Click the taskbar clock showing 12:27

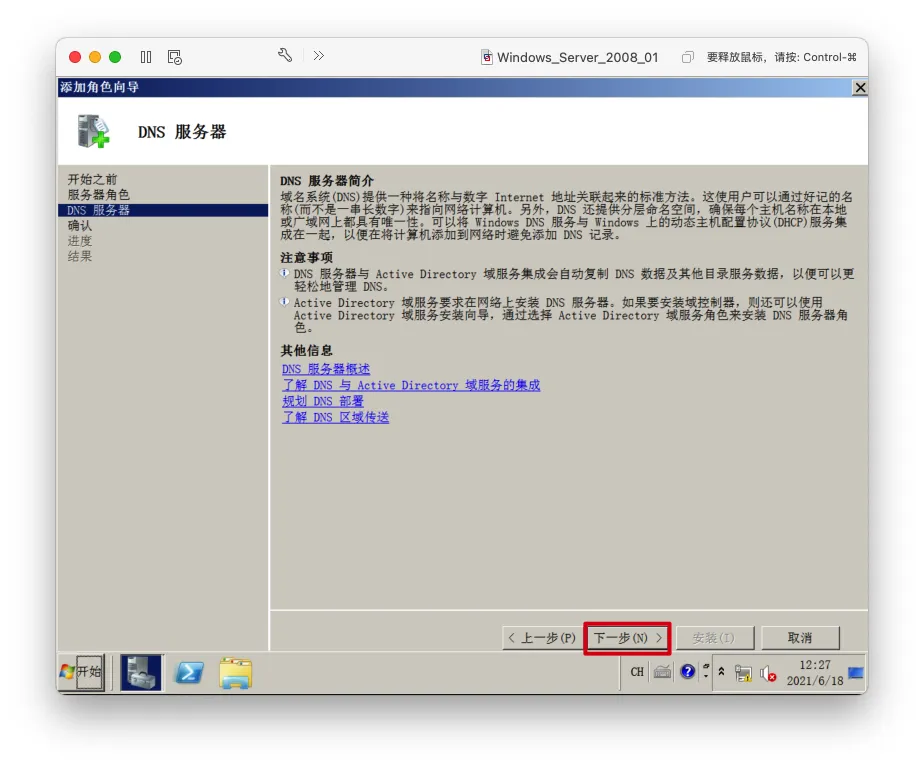coord(815,672)
